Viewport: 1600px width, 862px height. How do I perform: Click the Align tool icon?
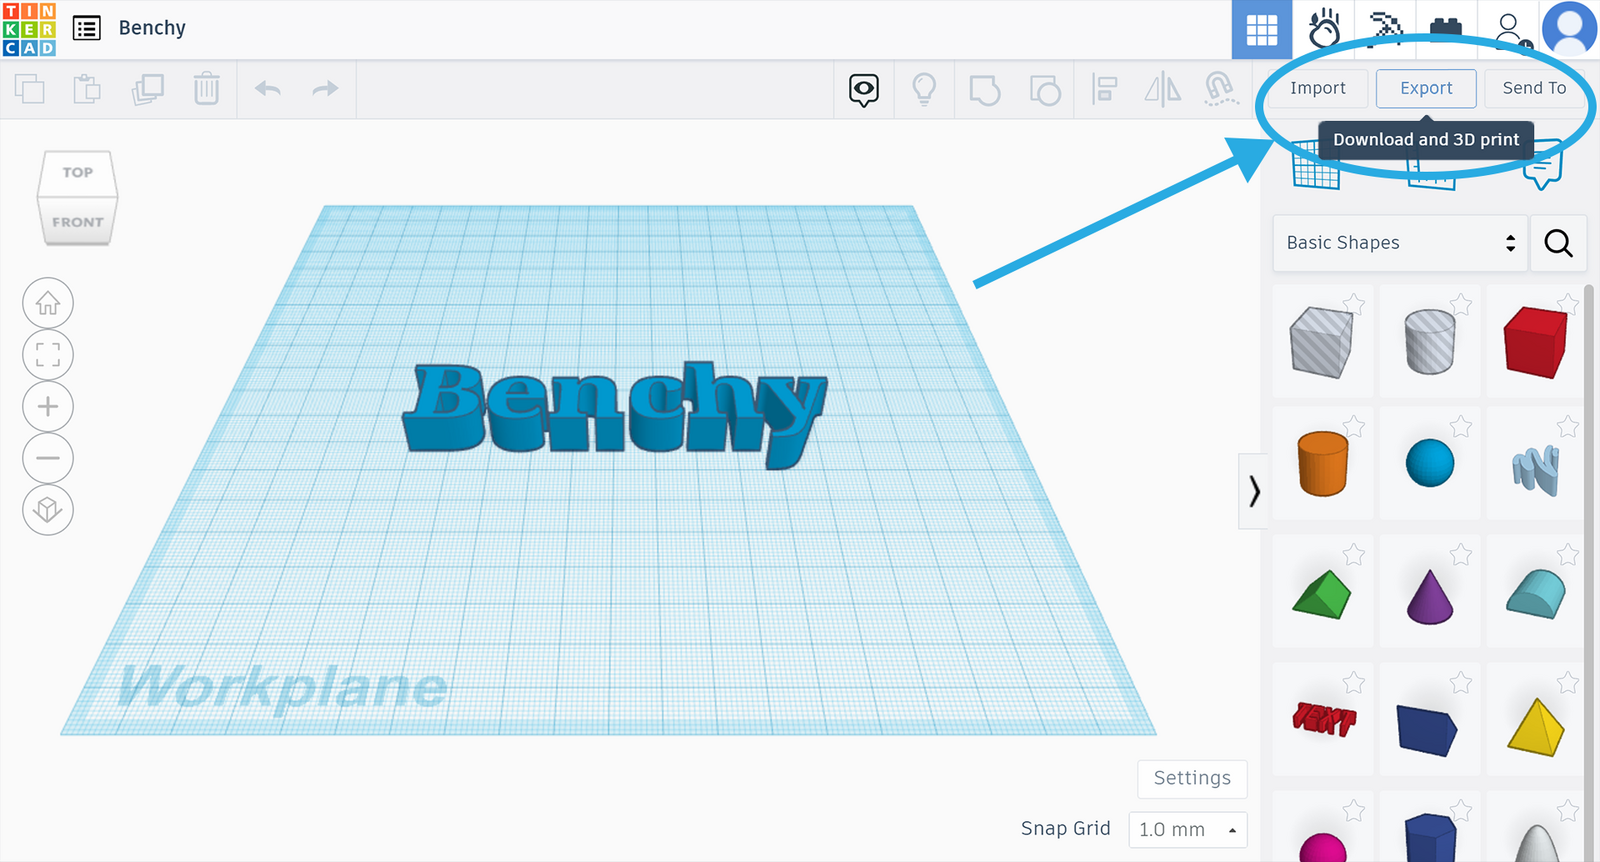coord(1104,89)
